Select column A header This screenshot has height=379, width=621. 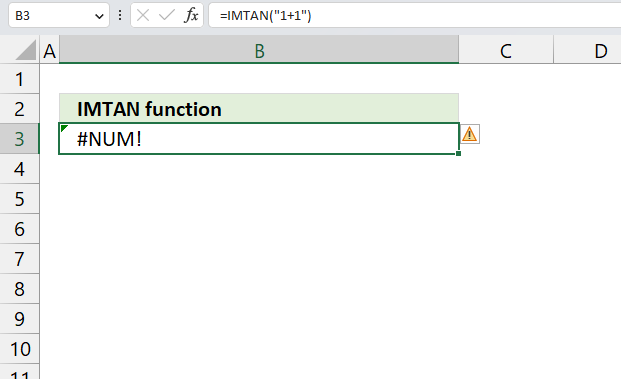[50, 50]
